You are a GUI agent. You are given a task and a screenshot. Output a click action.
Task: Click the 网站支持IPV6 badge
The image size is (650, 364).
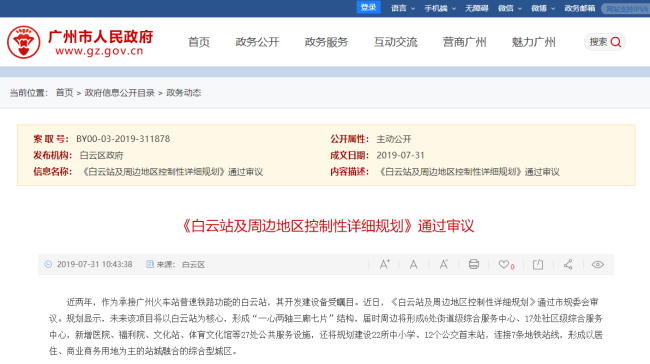click(626, 9)
